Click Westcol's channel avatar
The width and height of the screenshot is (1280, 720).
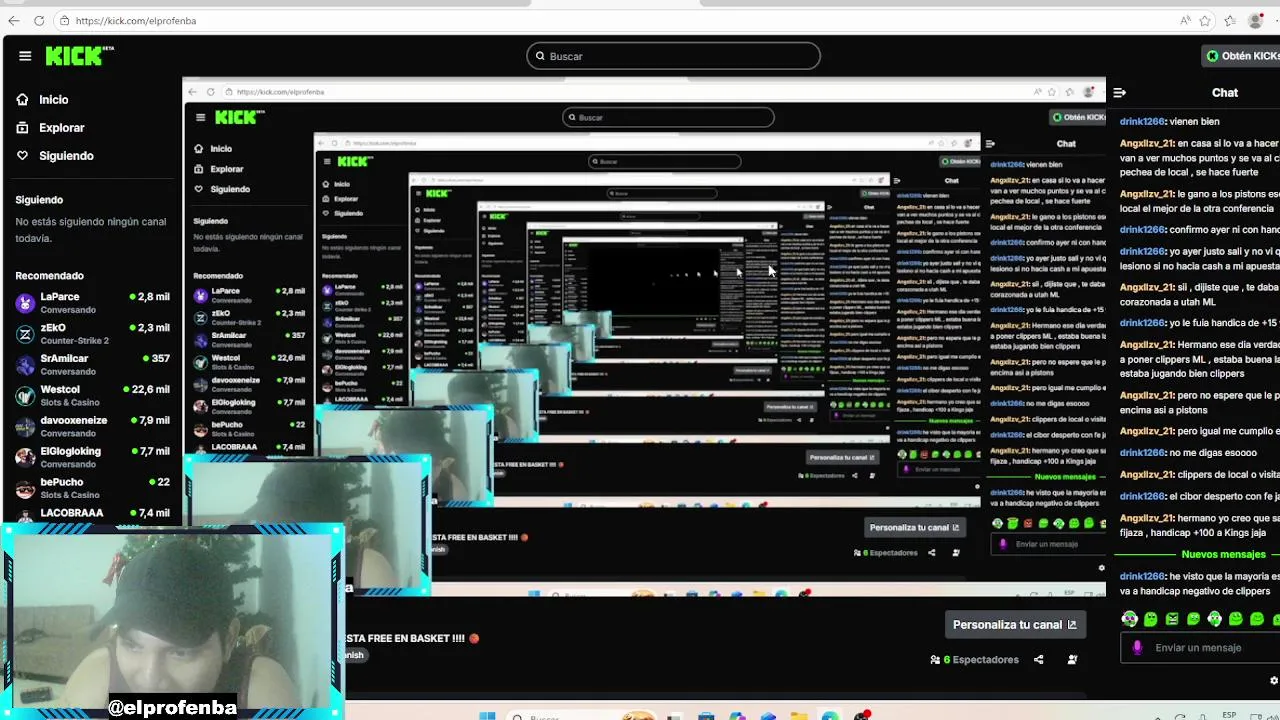[x=25, y=397]
